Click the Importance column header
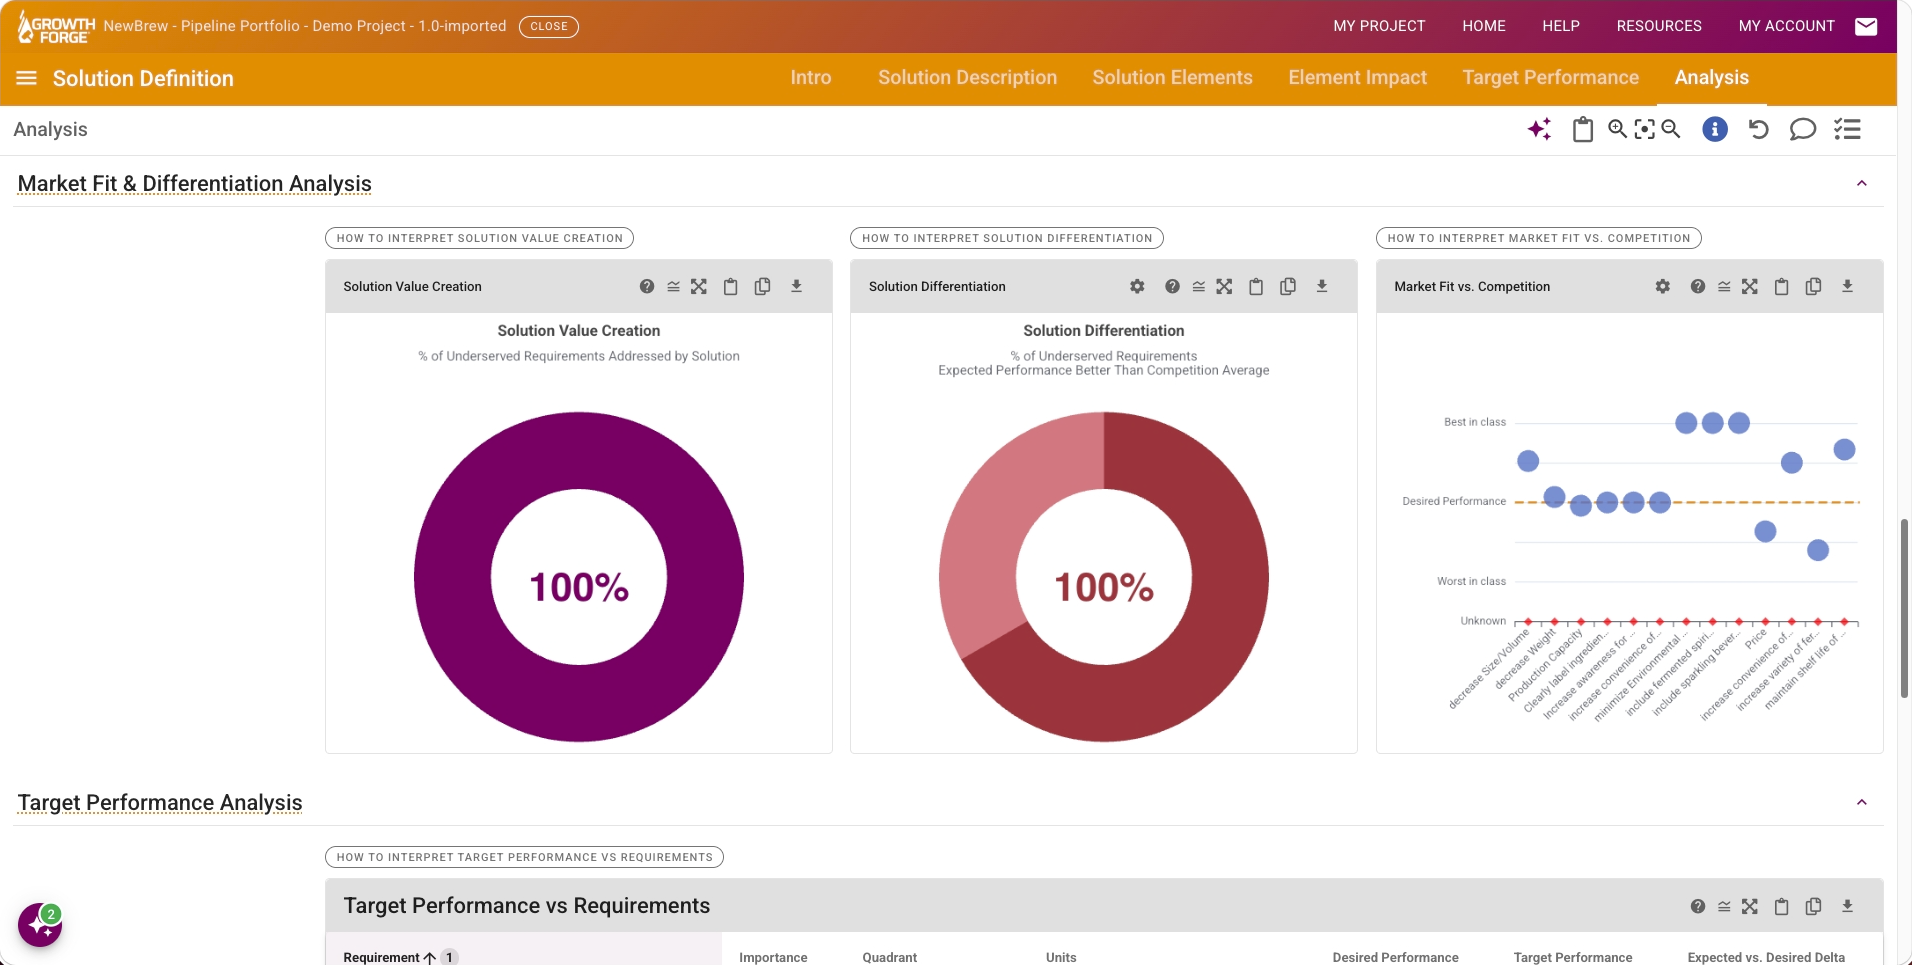Image resolution: width=1912 pixels, height=965 pixels. pos(773,957)
